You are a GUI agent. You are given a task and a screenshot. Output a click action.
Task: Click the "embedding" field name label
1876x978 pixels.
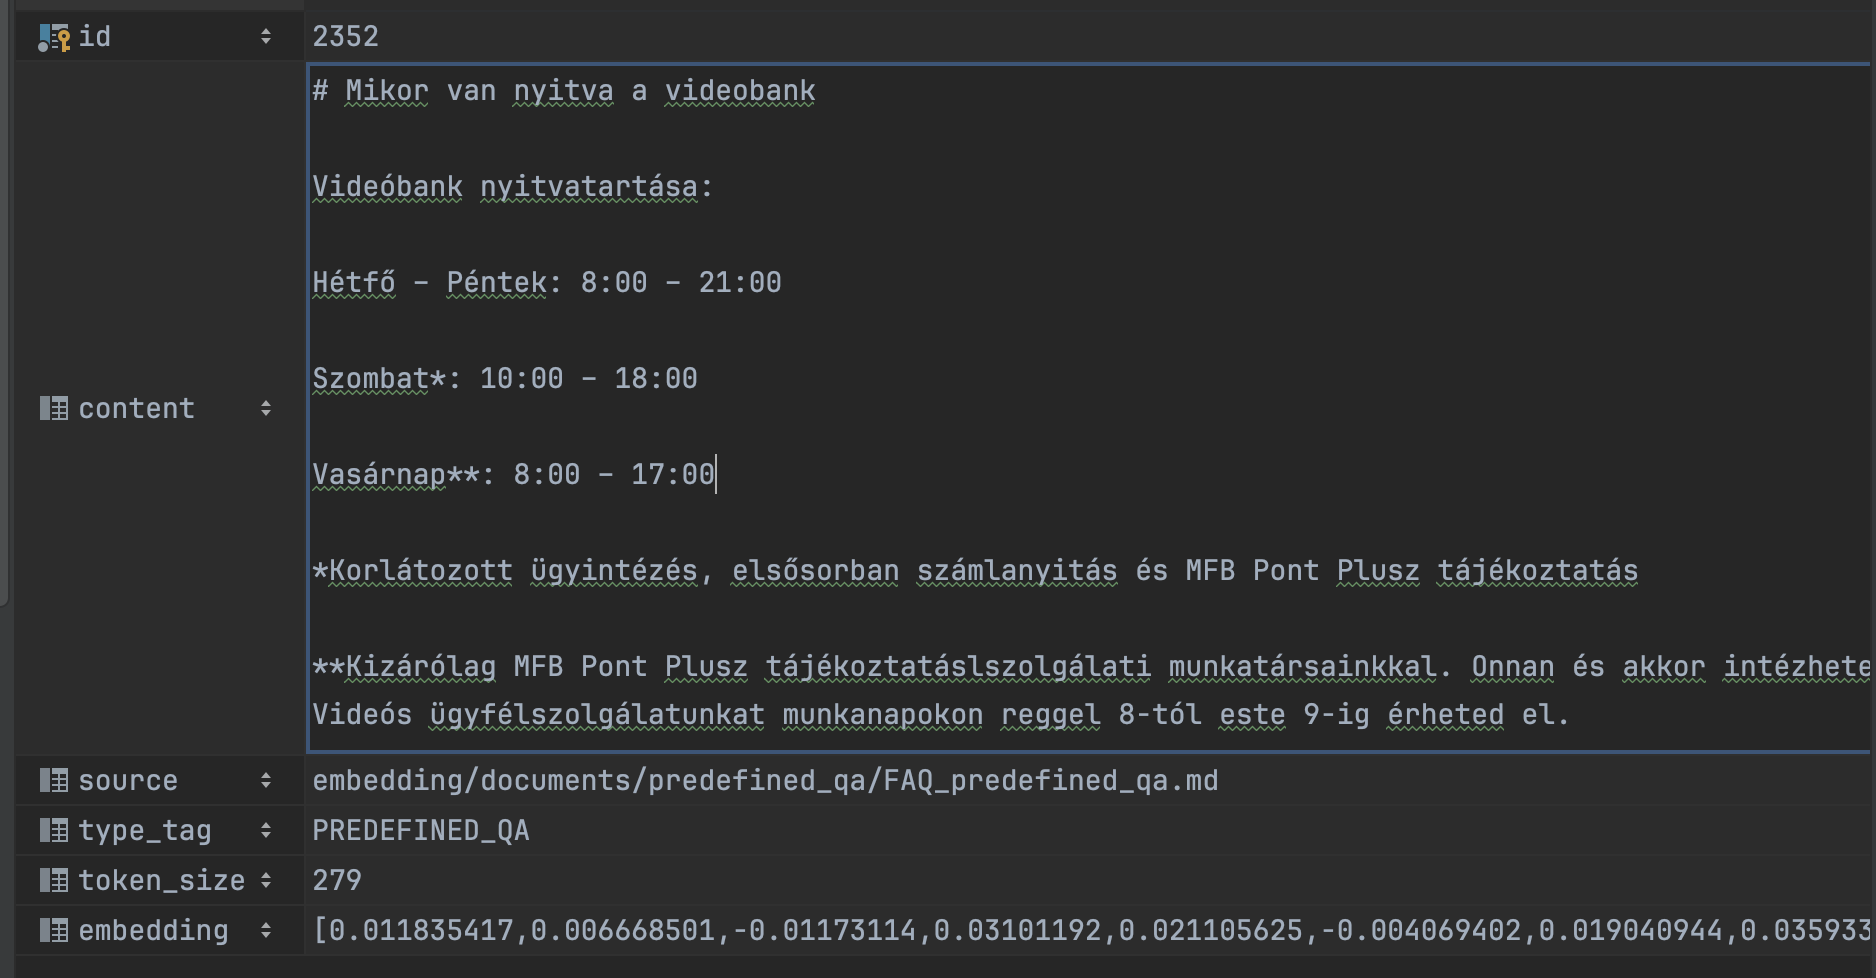click(x=153, y=930)
